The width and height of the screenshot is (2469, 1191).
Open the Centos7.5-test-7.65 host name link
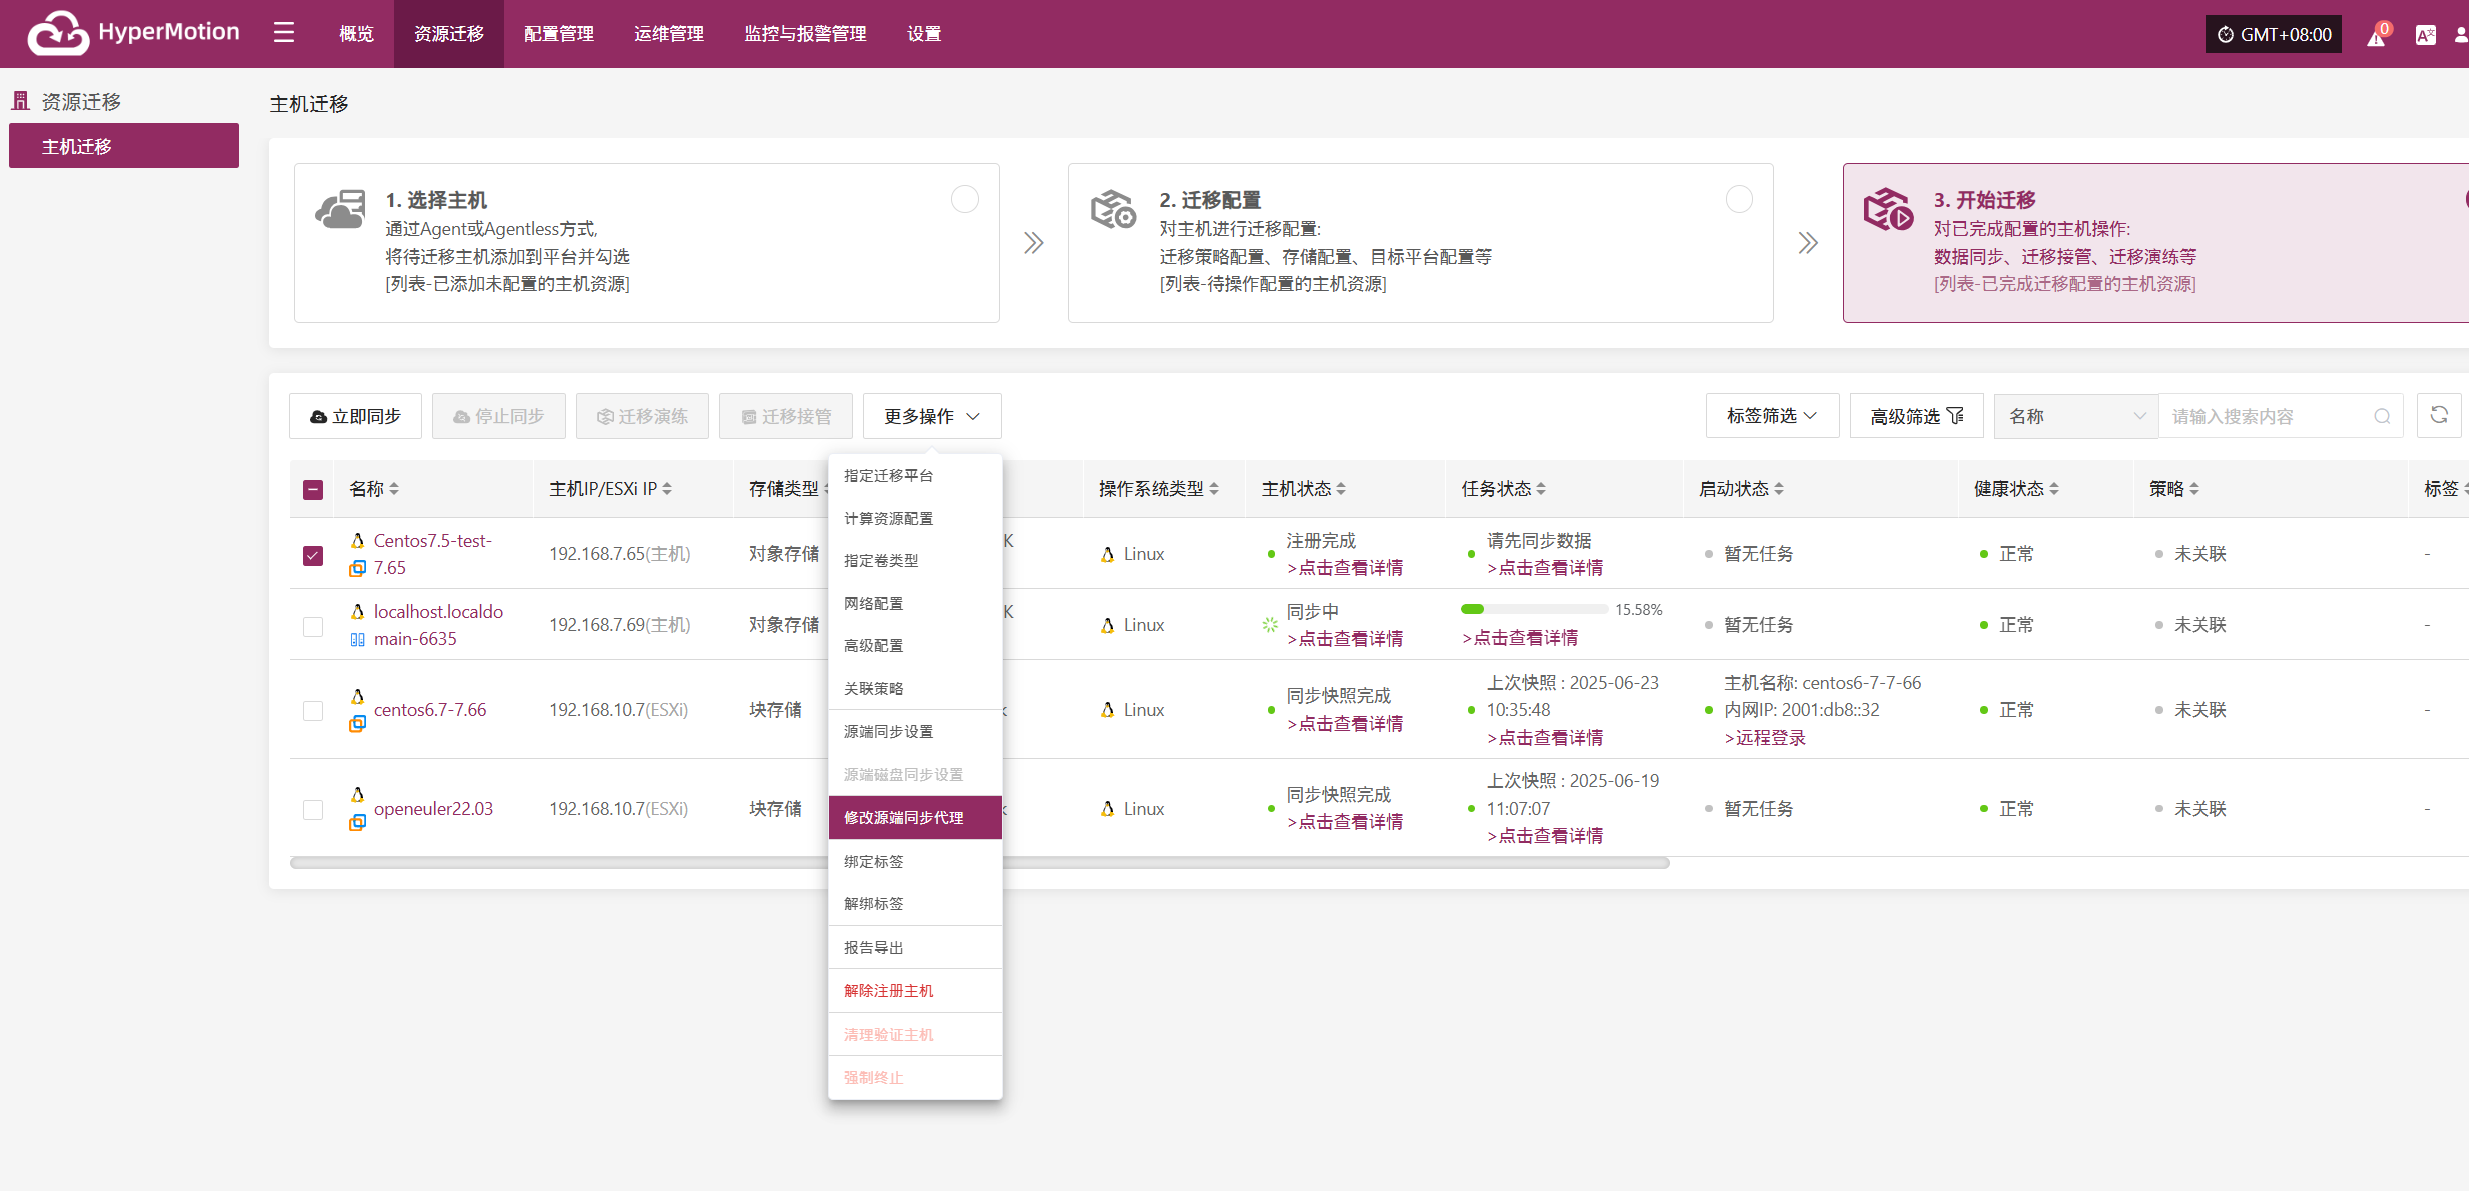432,554
